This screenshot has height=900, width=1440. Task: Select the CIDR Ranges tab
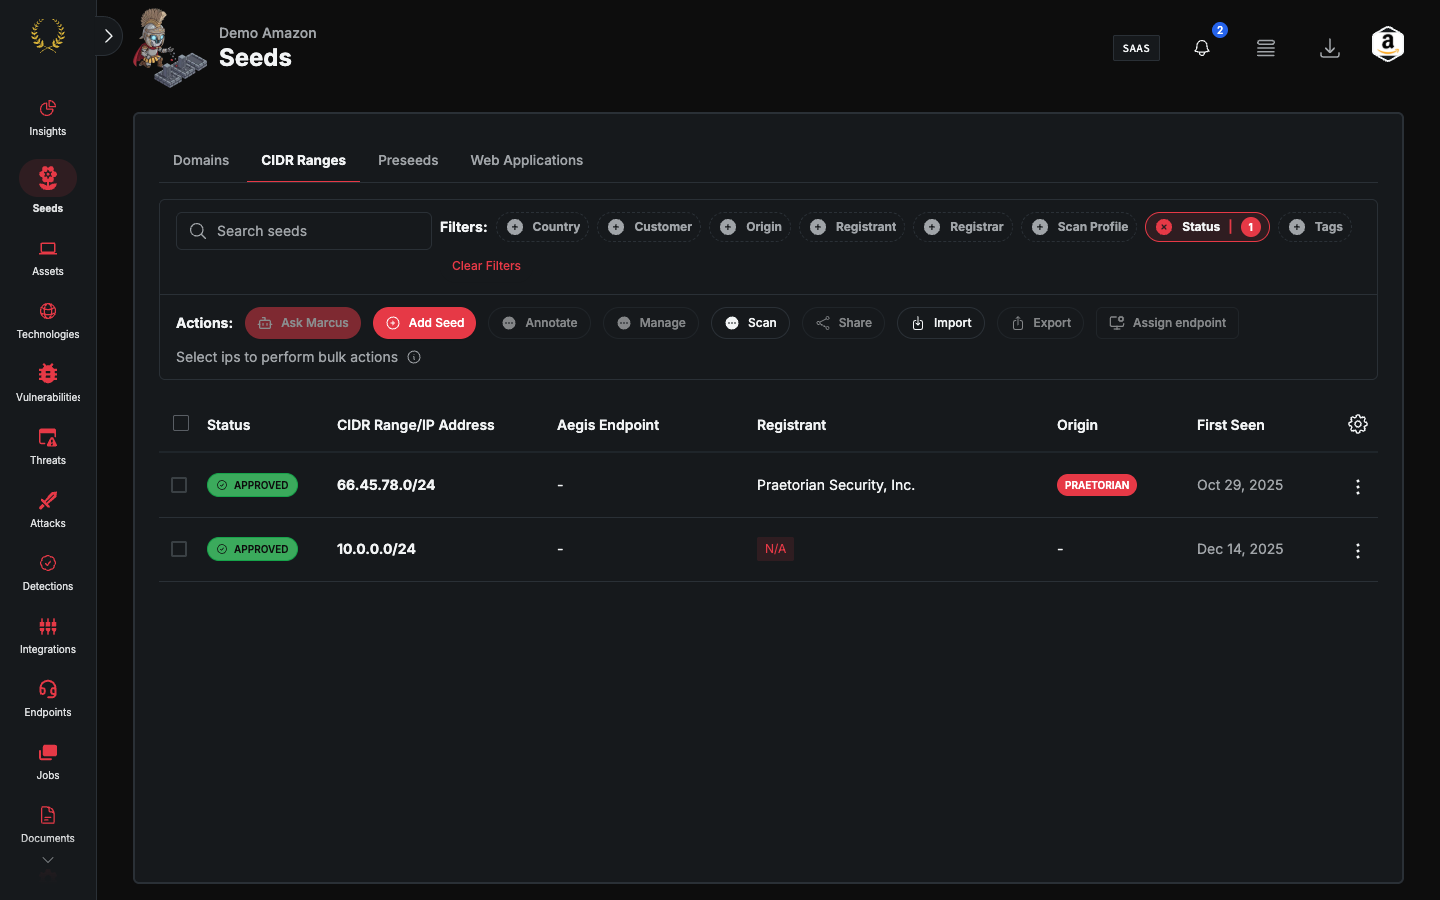[x=304, y=160]
